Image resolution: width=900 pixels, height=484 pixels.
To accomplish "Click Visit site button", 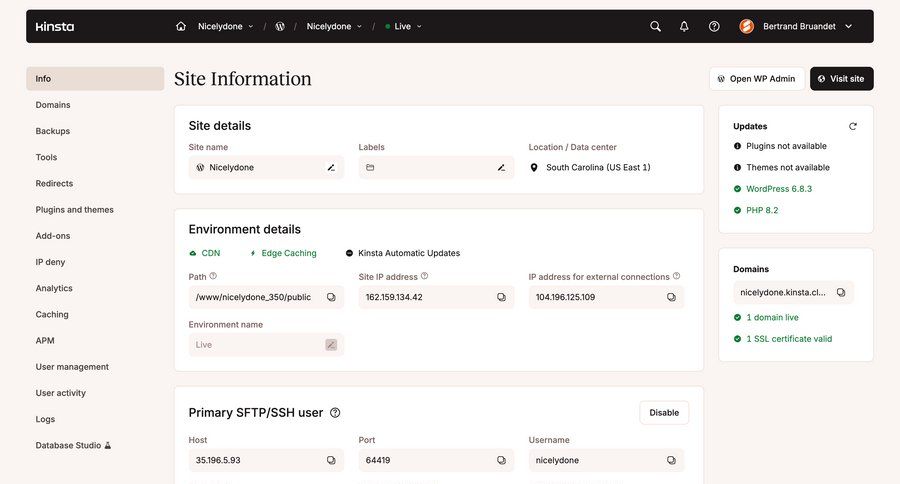I will tap(841, 79).
